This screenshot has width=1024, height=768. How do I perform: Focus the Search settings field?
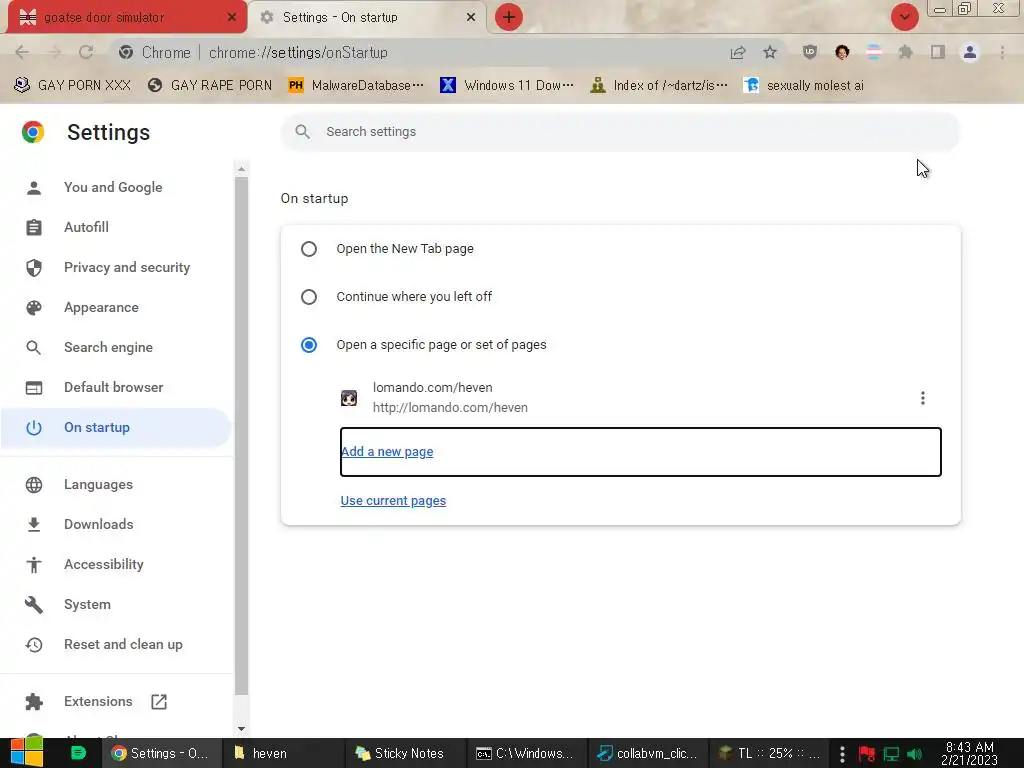(620, 132)
